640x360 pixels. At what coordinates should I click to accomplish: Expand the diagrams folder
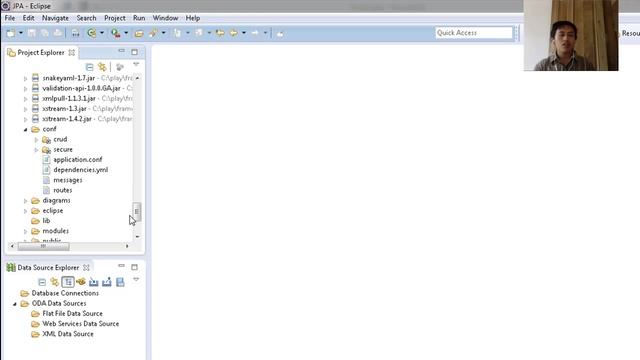tap(25, 201)
